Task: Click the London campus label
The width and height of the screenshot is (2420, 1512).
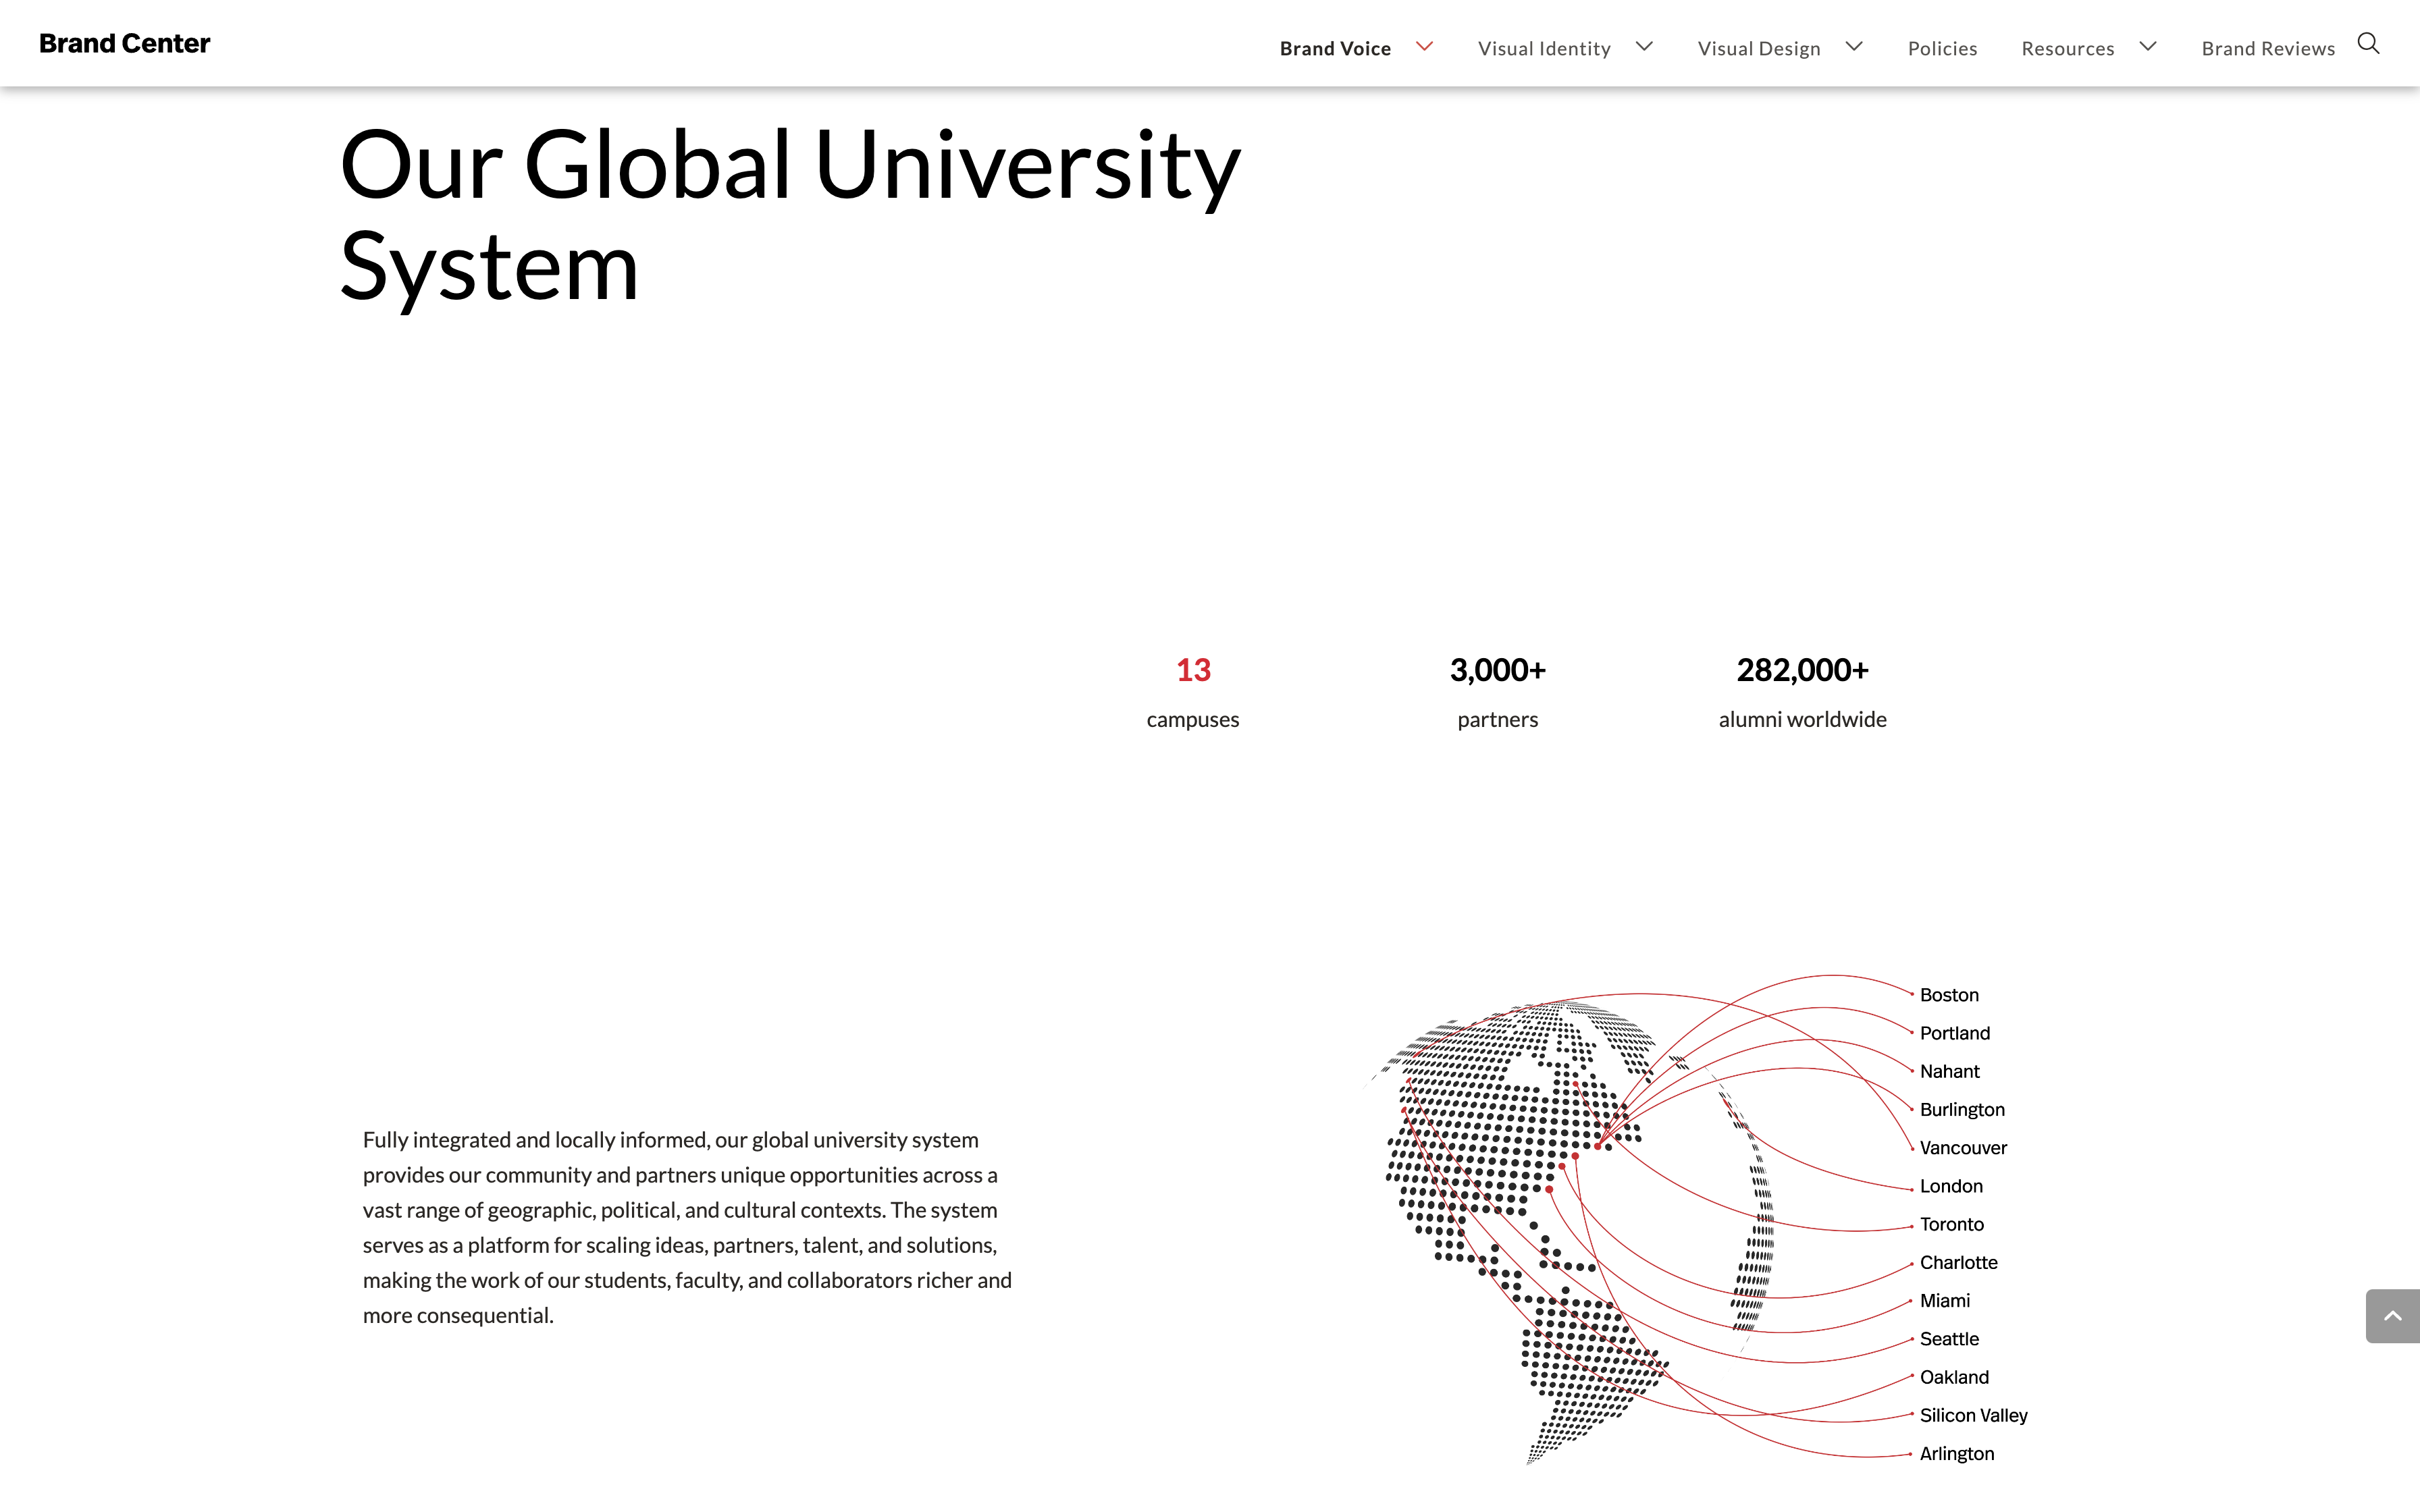Action: click(x=1951, y=1186)
